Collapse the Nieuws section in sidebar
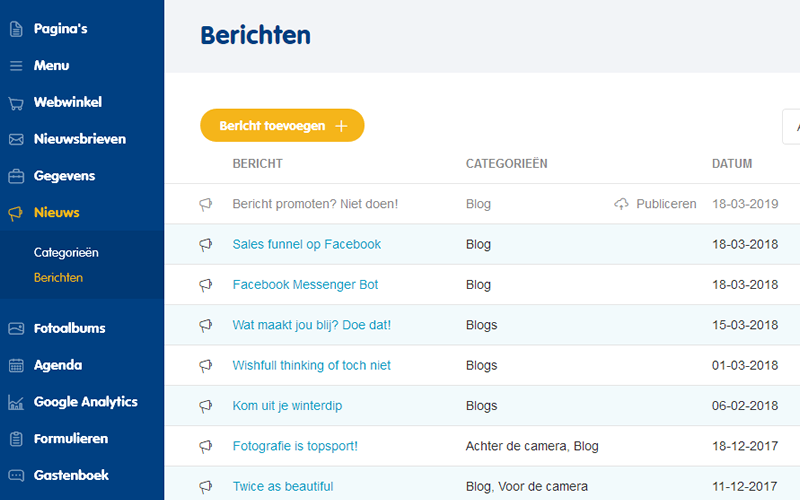Image resolution: width=800 pixels, height=500 pixels. coord(57,213)
